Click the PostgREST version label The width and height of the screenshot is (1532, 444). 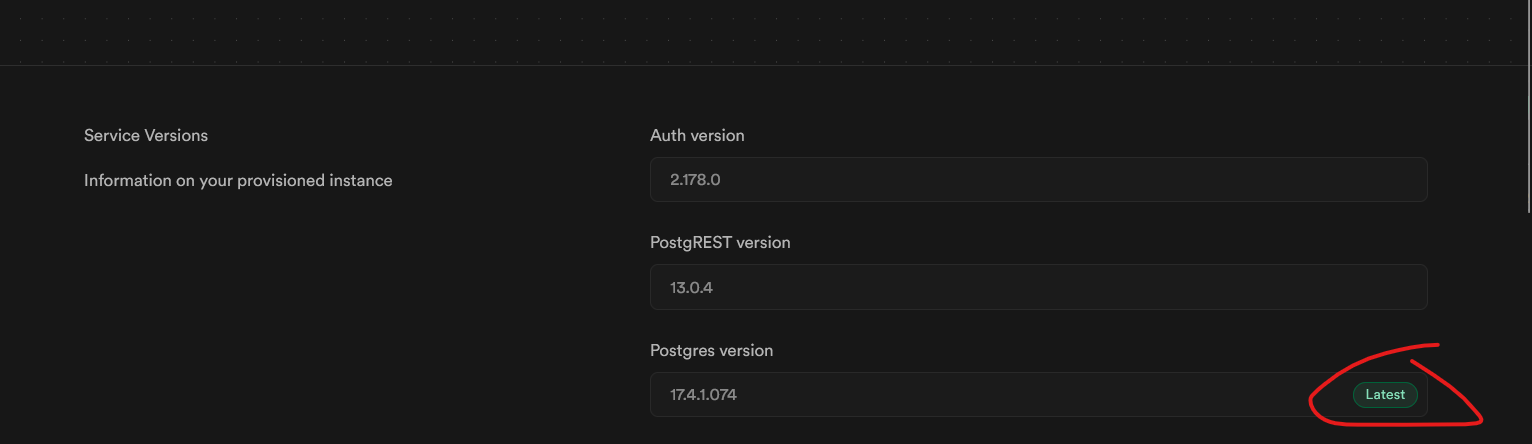click(720, 243)
